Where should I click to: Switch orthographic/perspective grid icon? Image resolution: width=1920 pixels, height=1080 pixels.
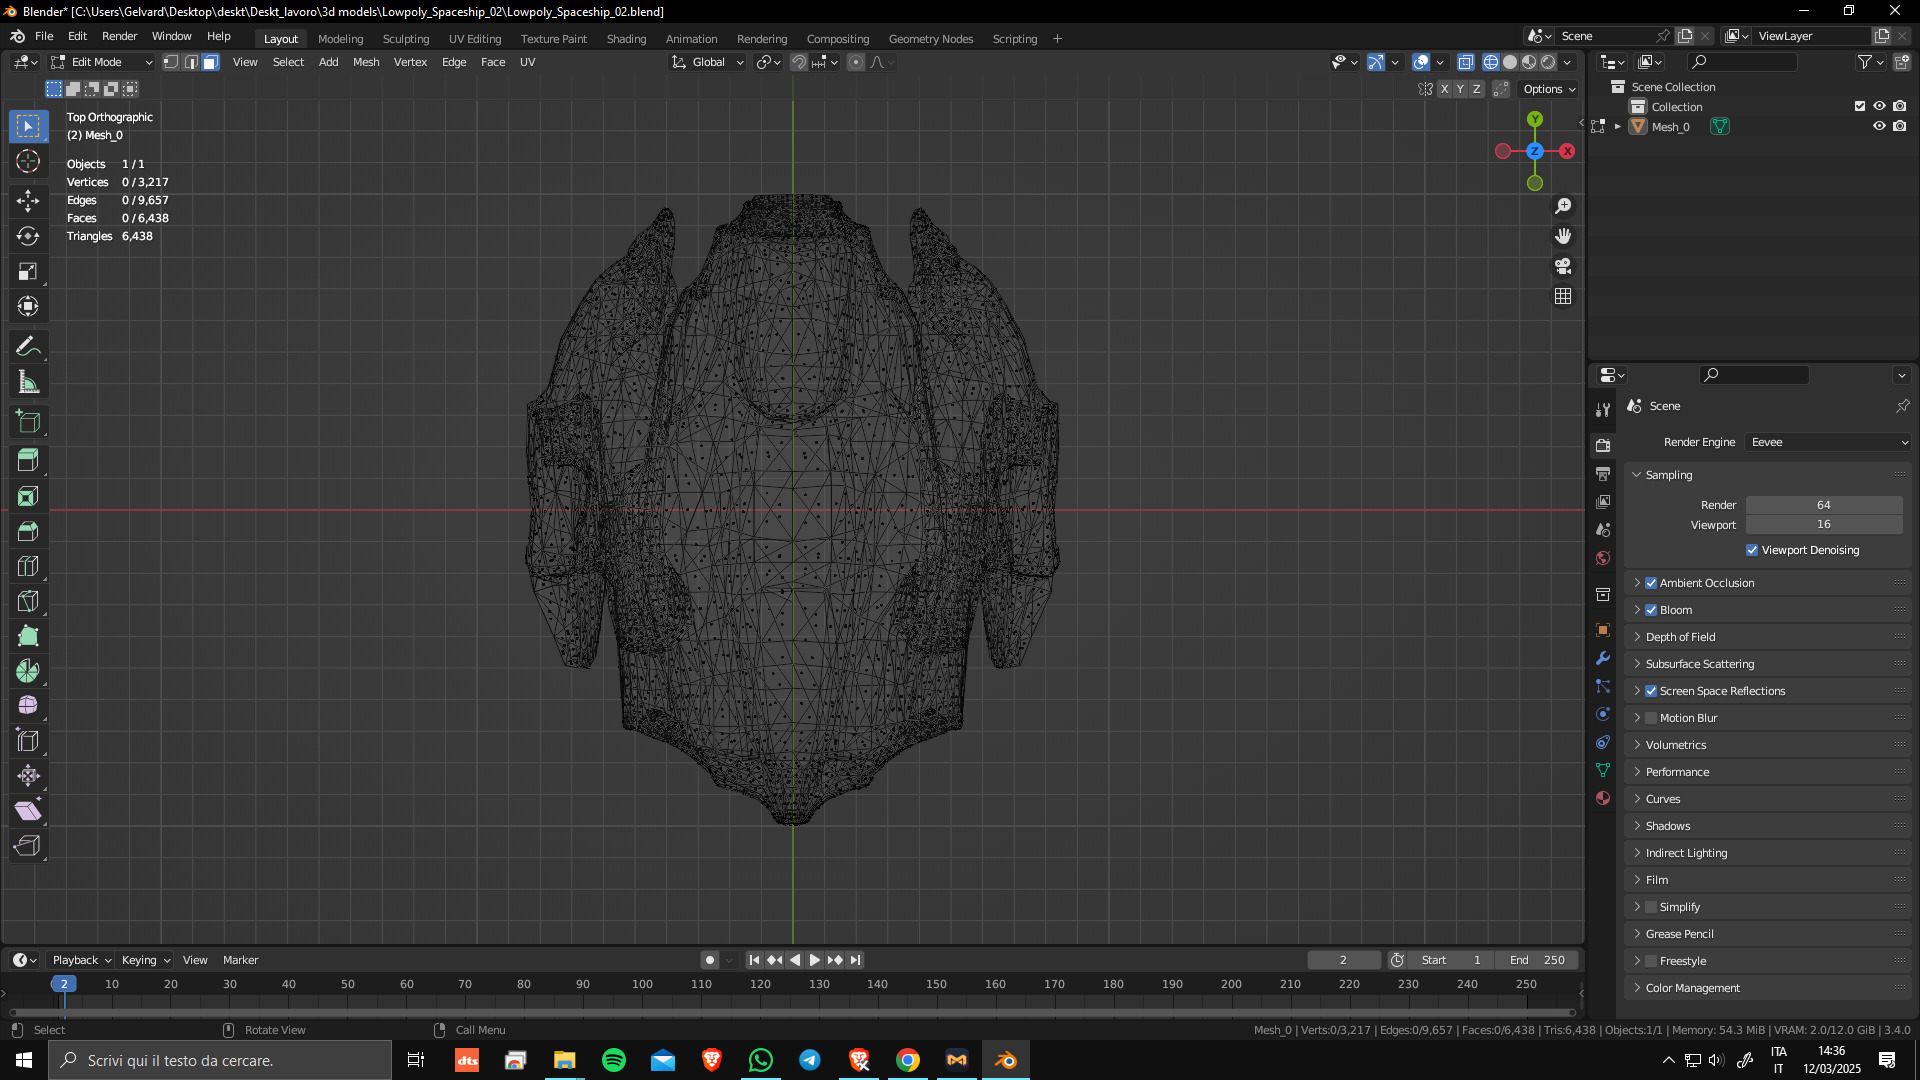(x=1563, y=296)
